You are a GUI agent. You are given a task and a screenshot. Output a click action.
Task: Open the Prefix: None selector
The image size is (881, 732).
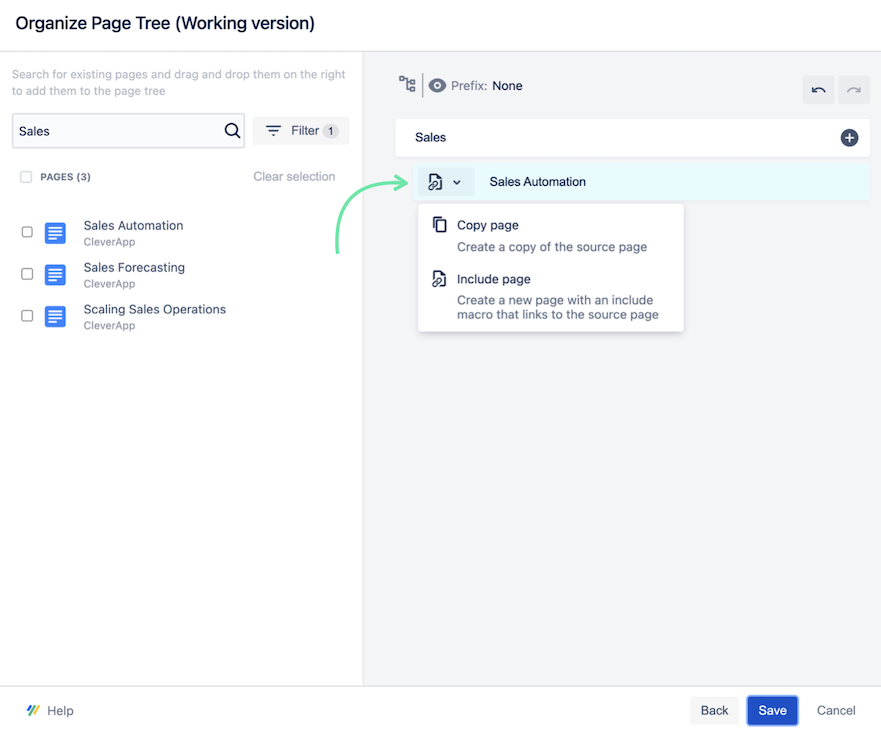(485, 85)
